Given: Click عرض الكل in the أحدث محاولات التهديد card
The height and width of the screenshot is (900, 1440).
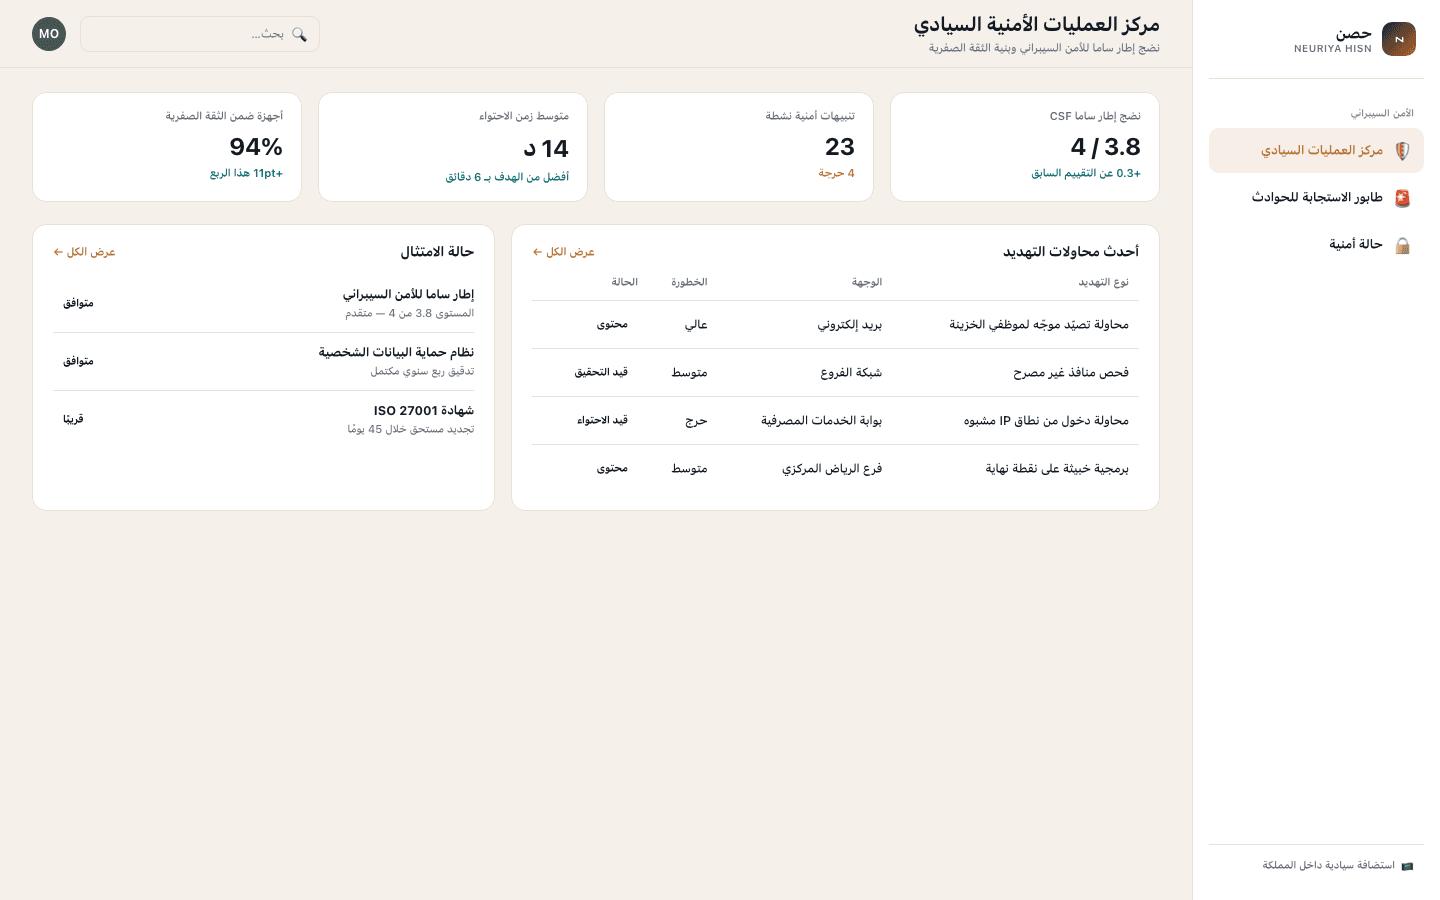Looking at the screenshot, I should pos(564,252).
